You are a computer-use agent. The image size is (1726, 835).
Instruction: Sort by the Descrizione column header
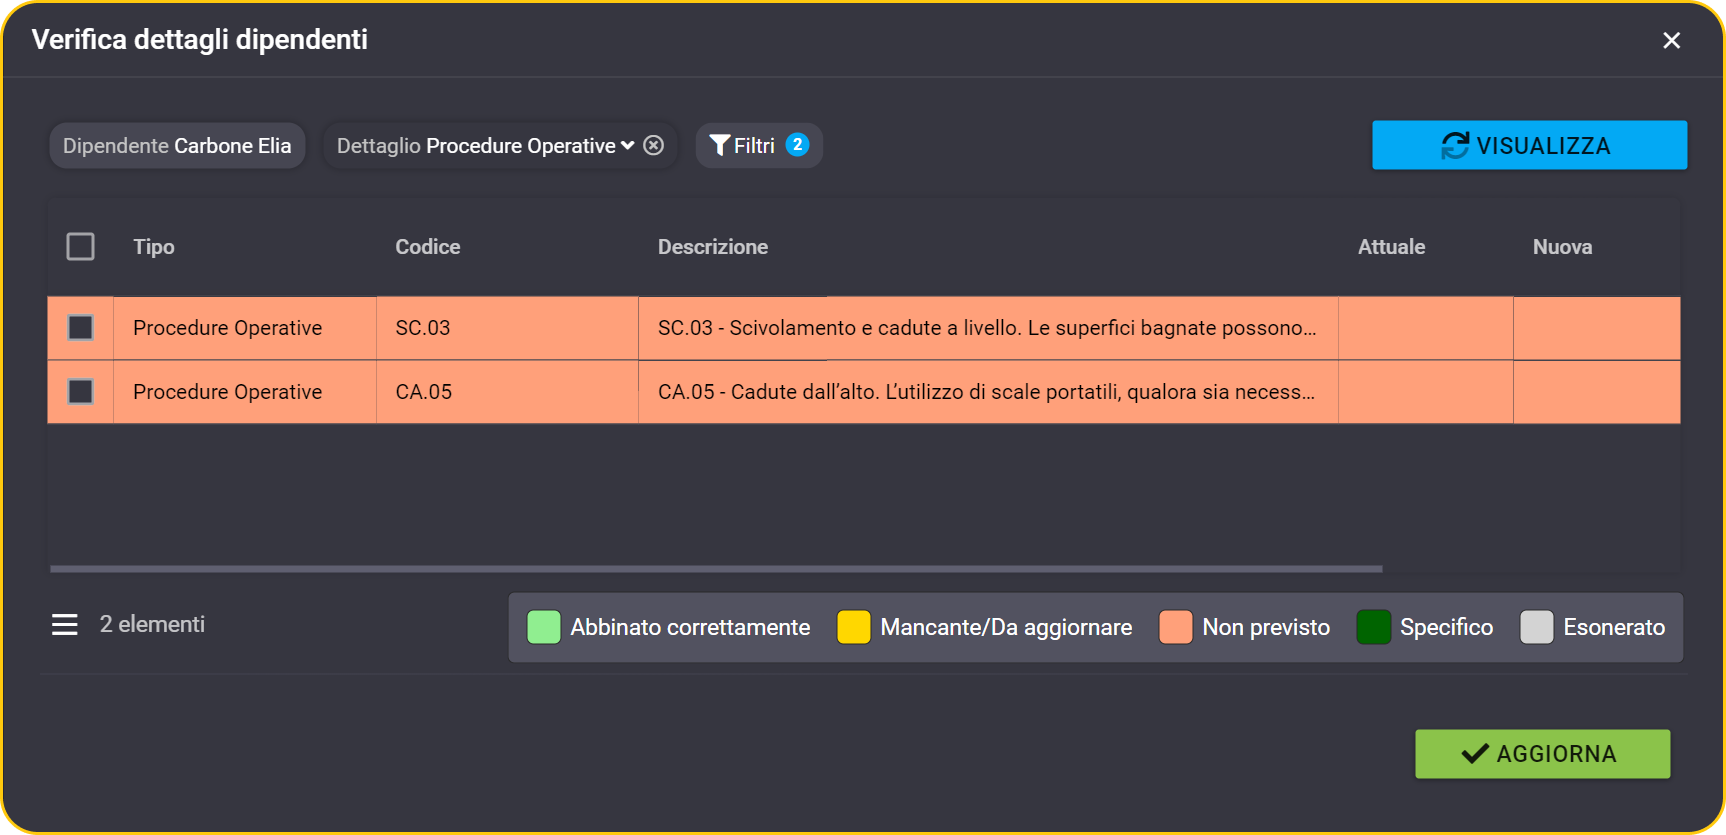[x=713, y=247]
